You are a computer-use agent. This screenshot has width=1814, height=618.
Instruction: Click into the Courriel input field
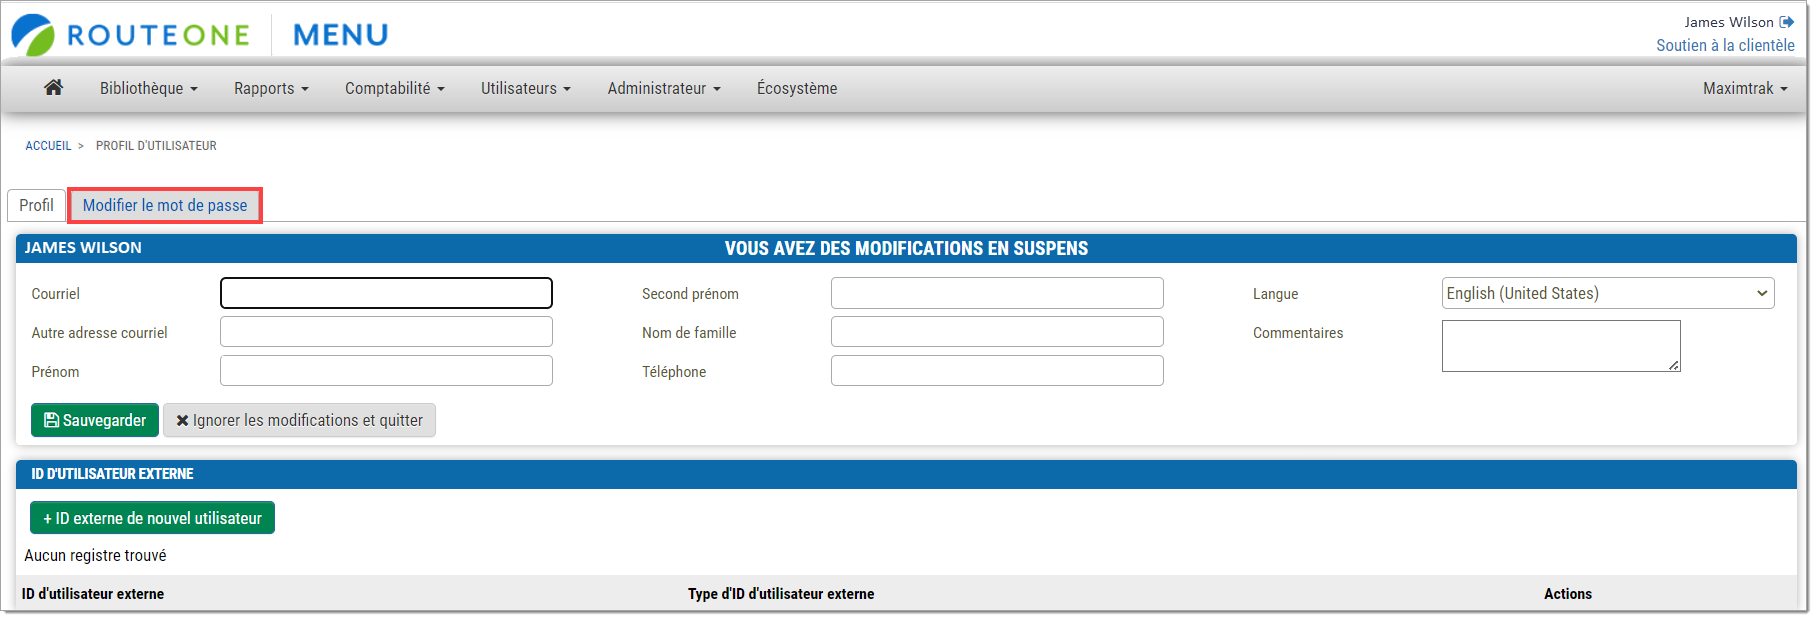coord(386,293)
